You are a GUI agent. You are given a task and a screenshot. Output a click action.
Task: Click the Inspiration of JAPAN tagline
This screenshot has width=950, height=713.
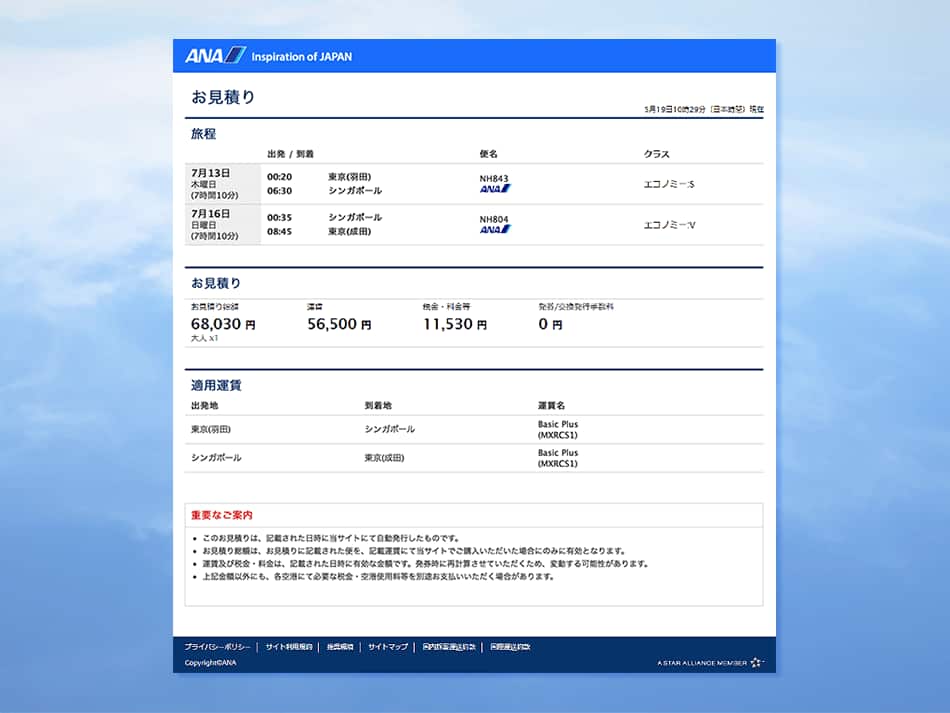(301, 57)
